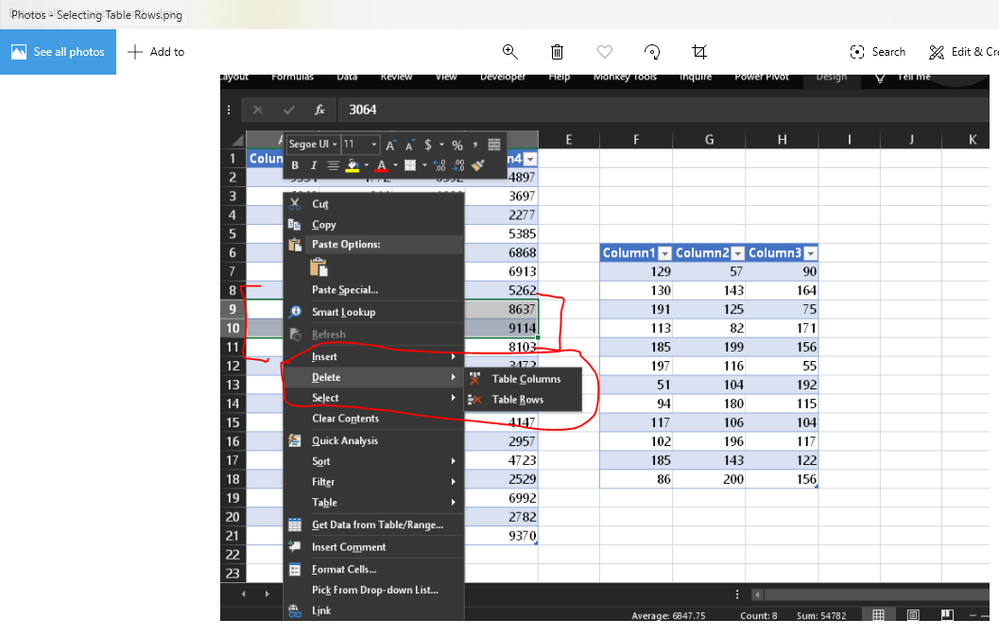Choose Pick From Drop-down List
The height and width of the screenshot is (636, 999).
point(373,589)
